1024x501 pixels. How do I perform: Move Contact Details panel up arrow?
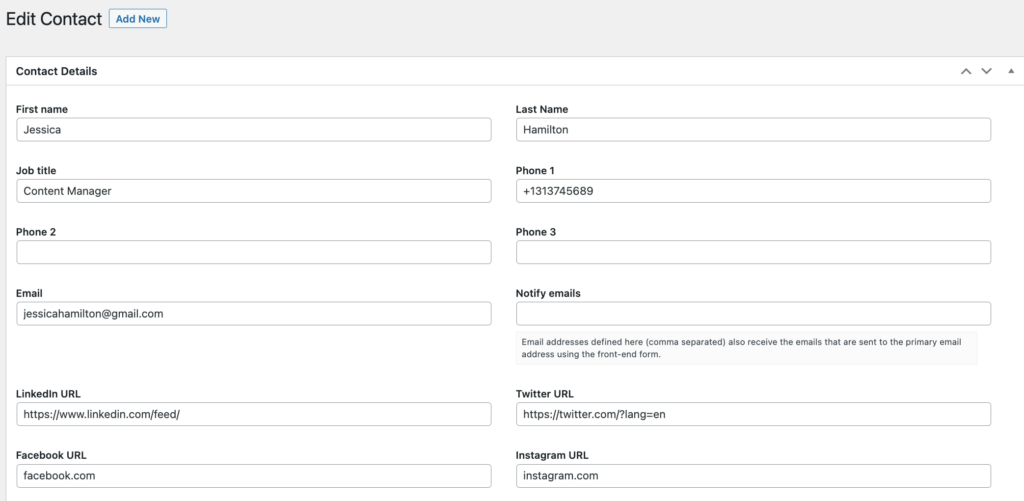966,71
